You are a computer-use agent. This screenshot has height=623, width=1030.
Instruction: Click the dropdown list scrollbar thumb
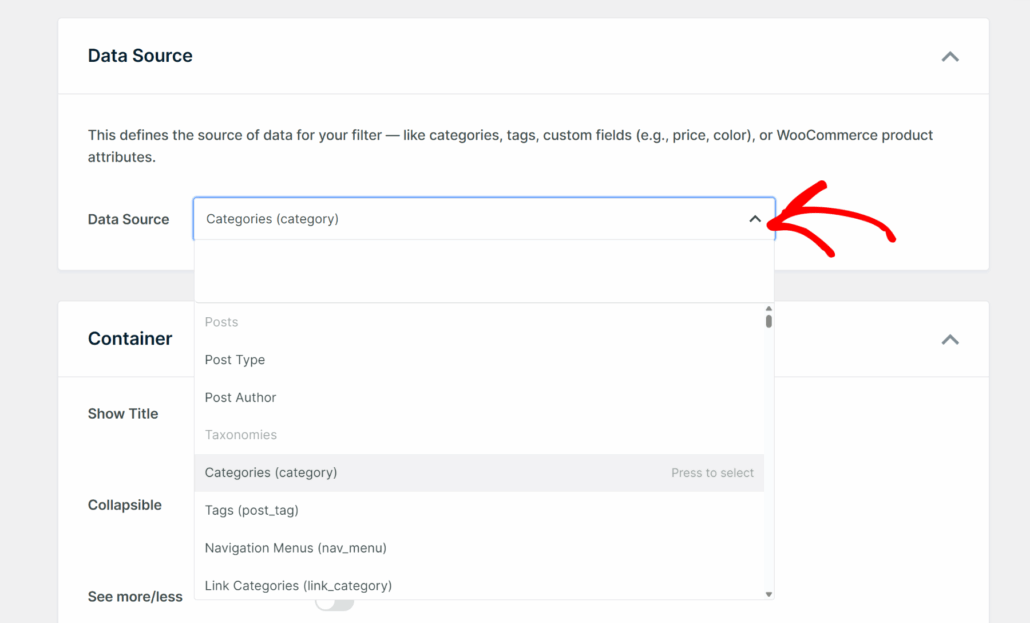[768, 318]
